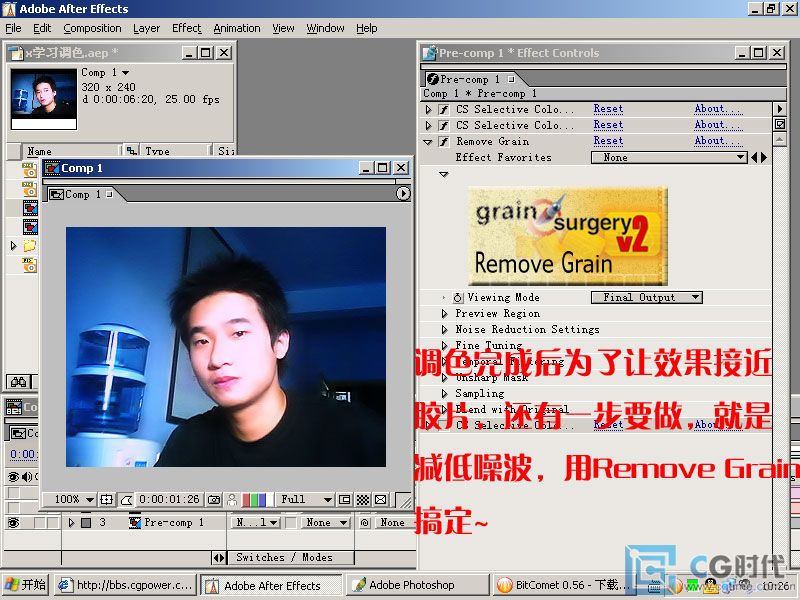Screen dimensions: 800x600
Task: Reset the first CS Selective Color effect
Action: [608, 109]
